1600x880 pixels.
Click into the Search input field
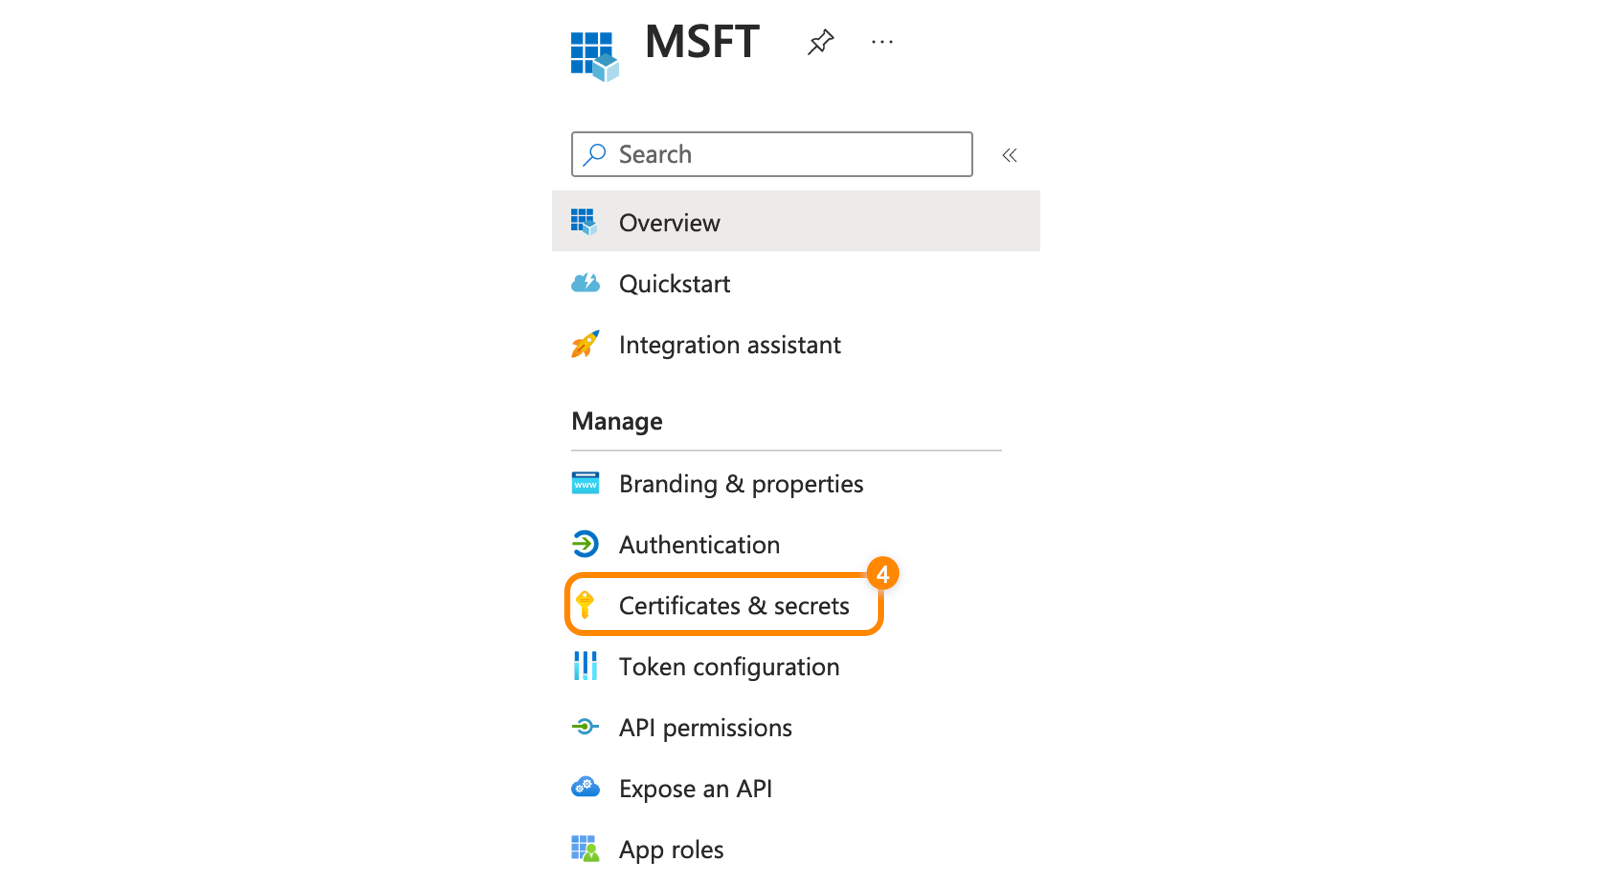[x=771, y=154]
